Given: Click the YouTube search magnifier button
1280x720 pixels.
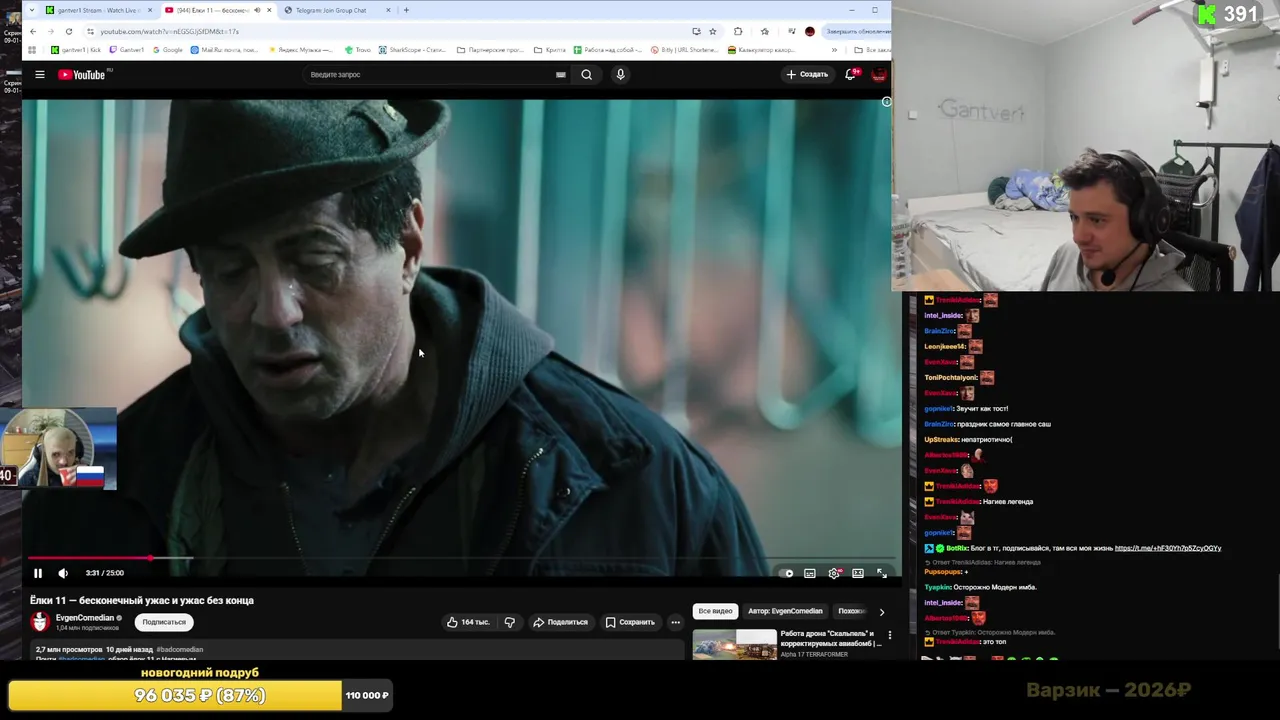Looking at the screenshot, I should 587,74.
